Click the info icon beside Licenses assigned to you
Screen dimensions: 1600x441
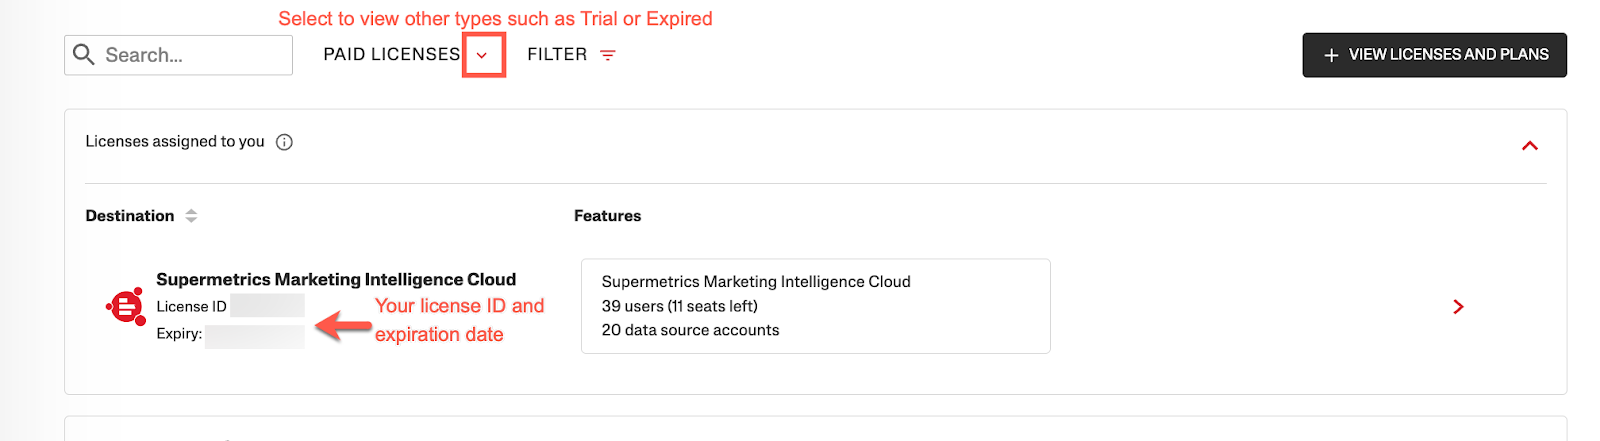click(284, 142)
